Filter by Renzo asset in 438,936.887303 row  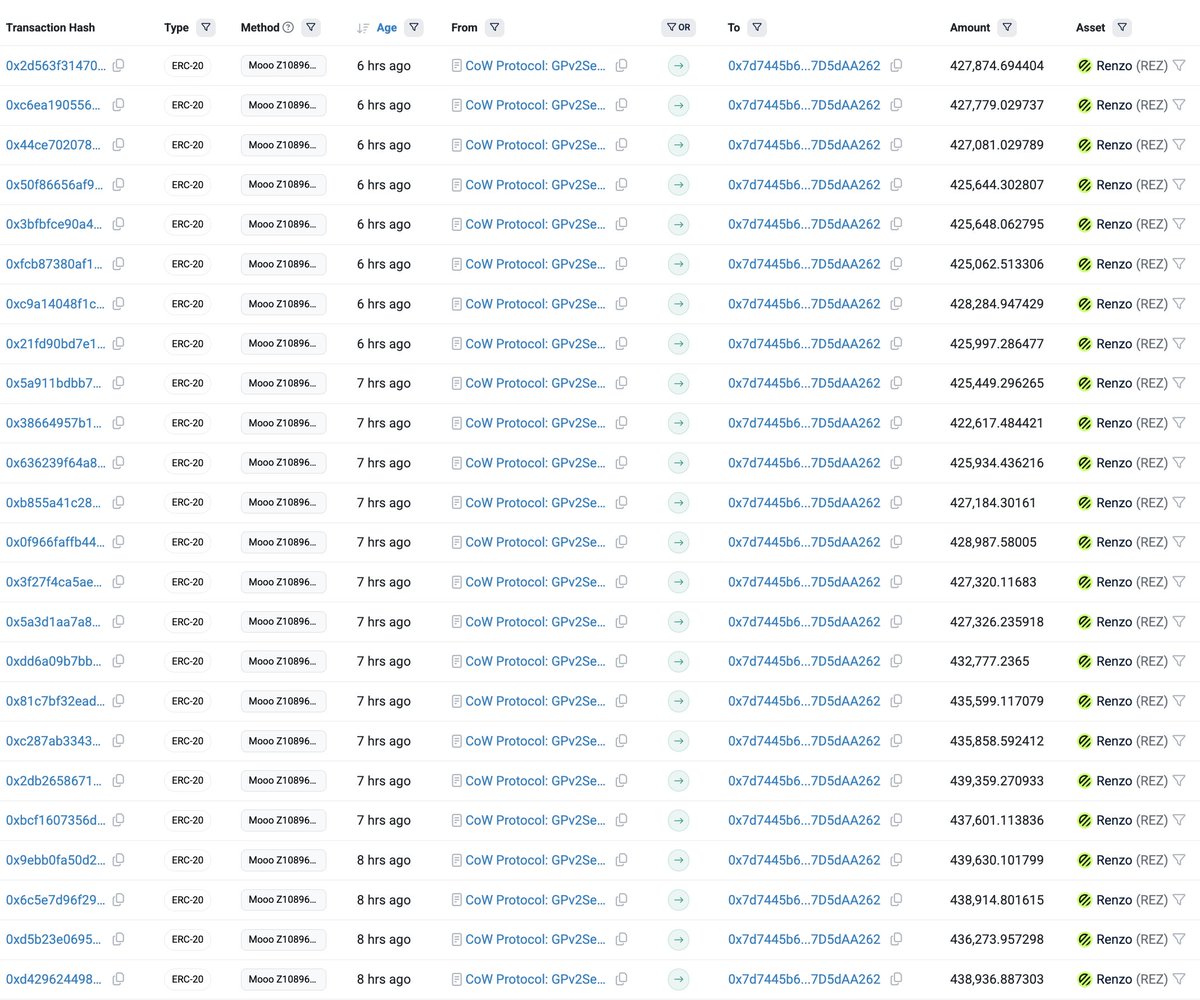(1179, 979)
